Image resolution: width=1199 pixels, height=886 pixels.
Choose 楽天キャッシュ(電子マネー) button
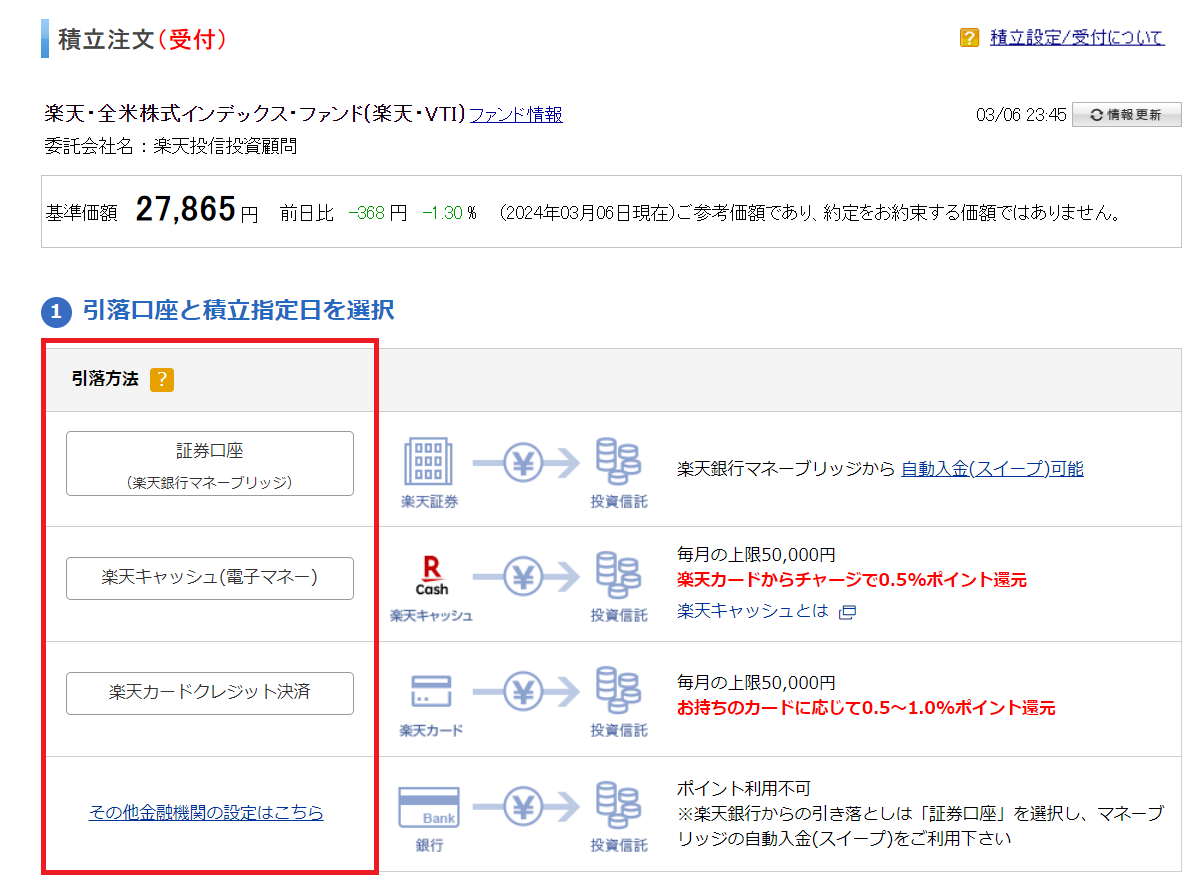210,578
